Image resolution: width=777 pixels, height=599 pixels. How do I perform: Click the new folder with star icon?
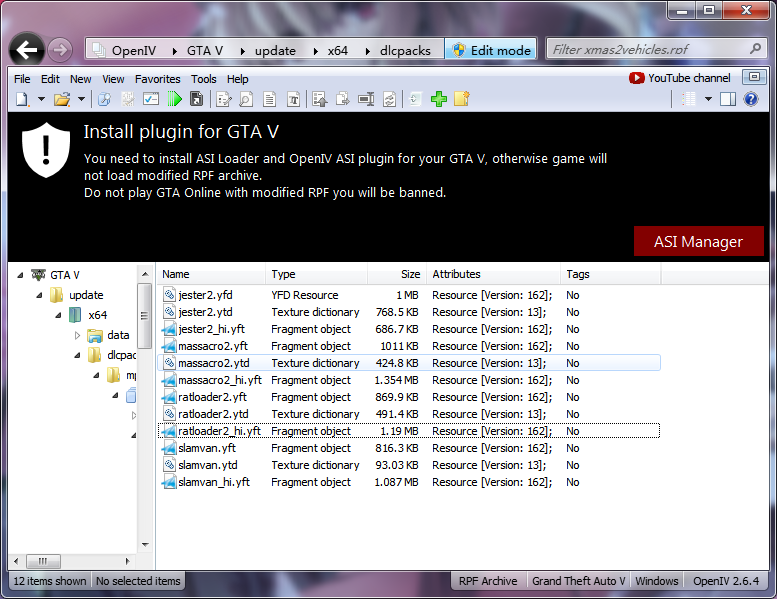point(462,99)
